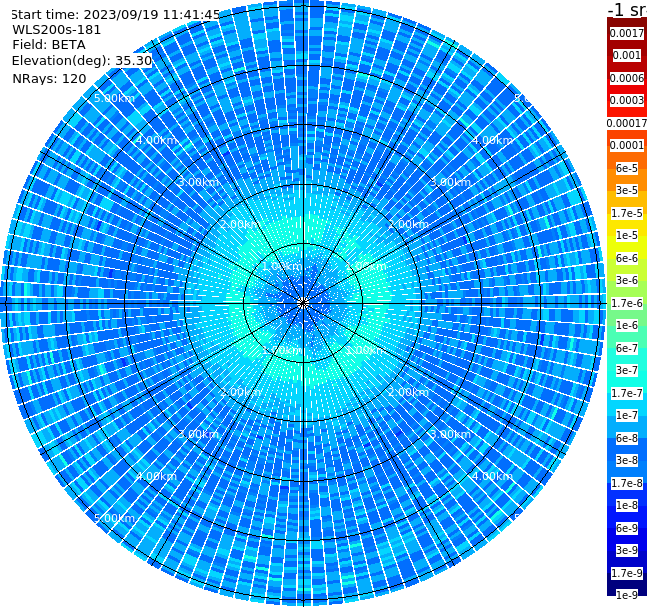647x607 pixels.
Task: Click the 3e-5 colorbar tick
Action: point(627,190)
